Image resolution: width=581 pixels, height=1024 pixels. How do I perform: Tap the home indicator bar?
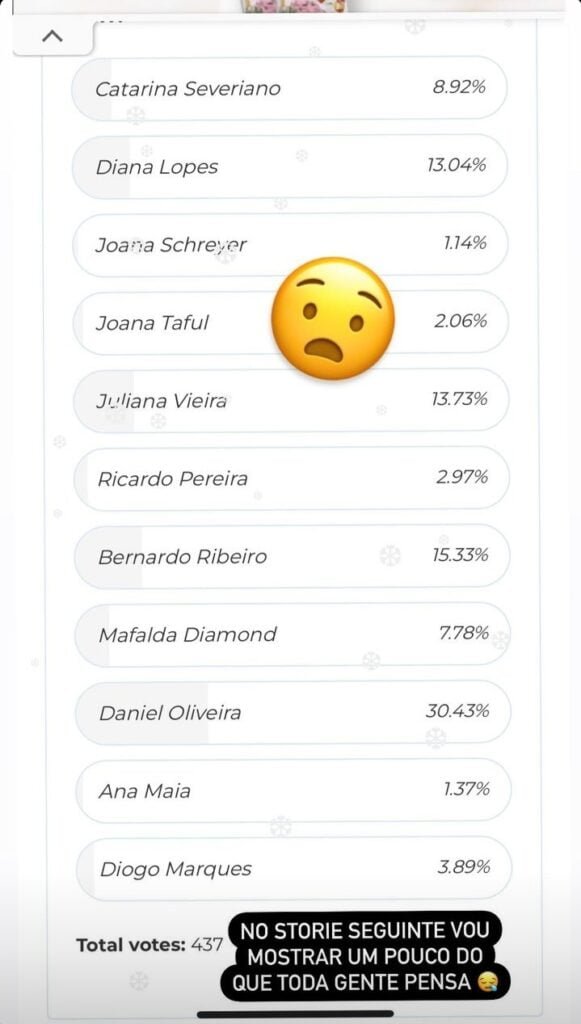[296, 1014]
